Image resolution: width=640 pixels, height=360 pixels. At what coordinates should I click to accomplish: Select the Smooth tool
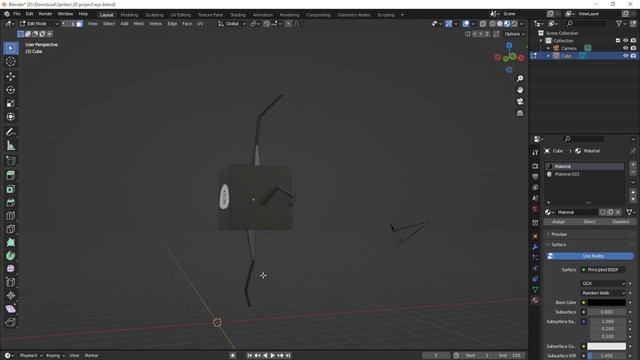pyautogui.click(x=11, y=269)
